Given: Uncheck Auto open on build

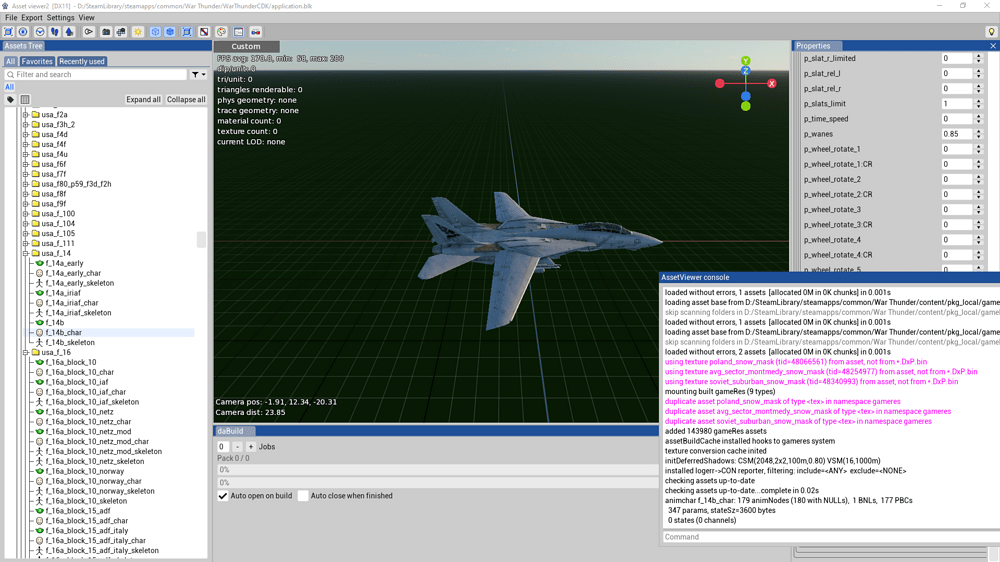Looking at the screenshot, I should [x=223, y=496].
